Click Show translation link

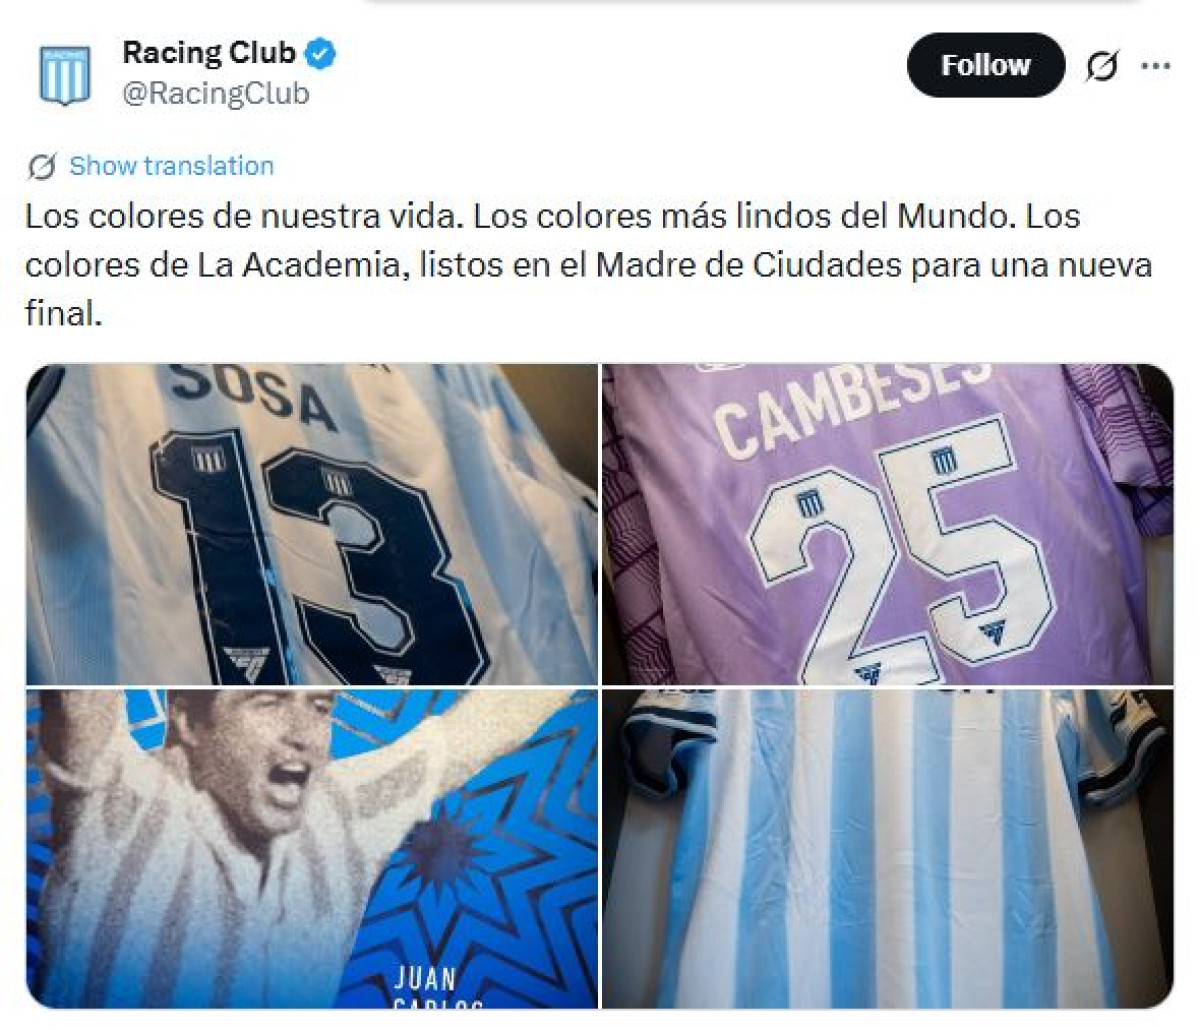[171, 166]
